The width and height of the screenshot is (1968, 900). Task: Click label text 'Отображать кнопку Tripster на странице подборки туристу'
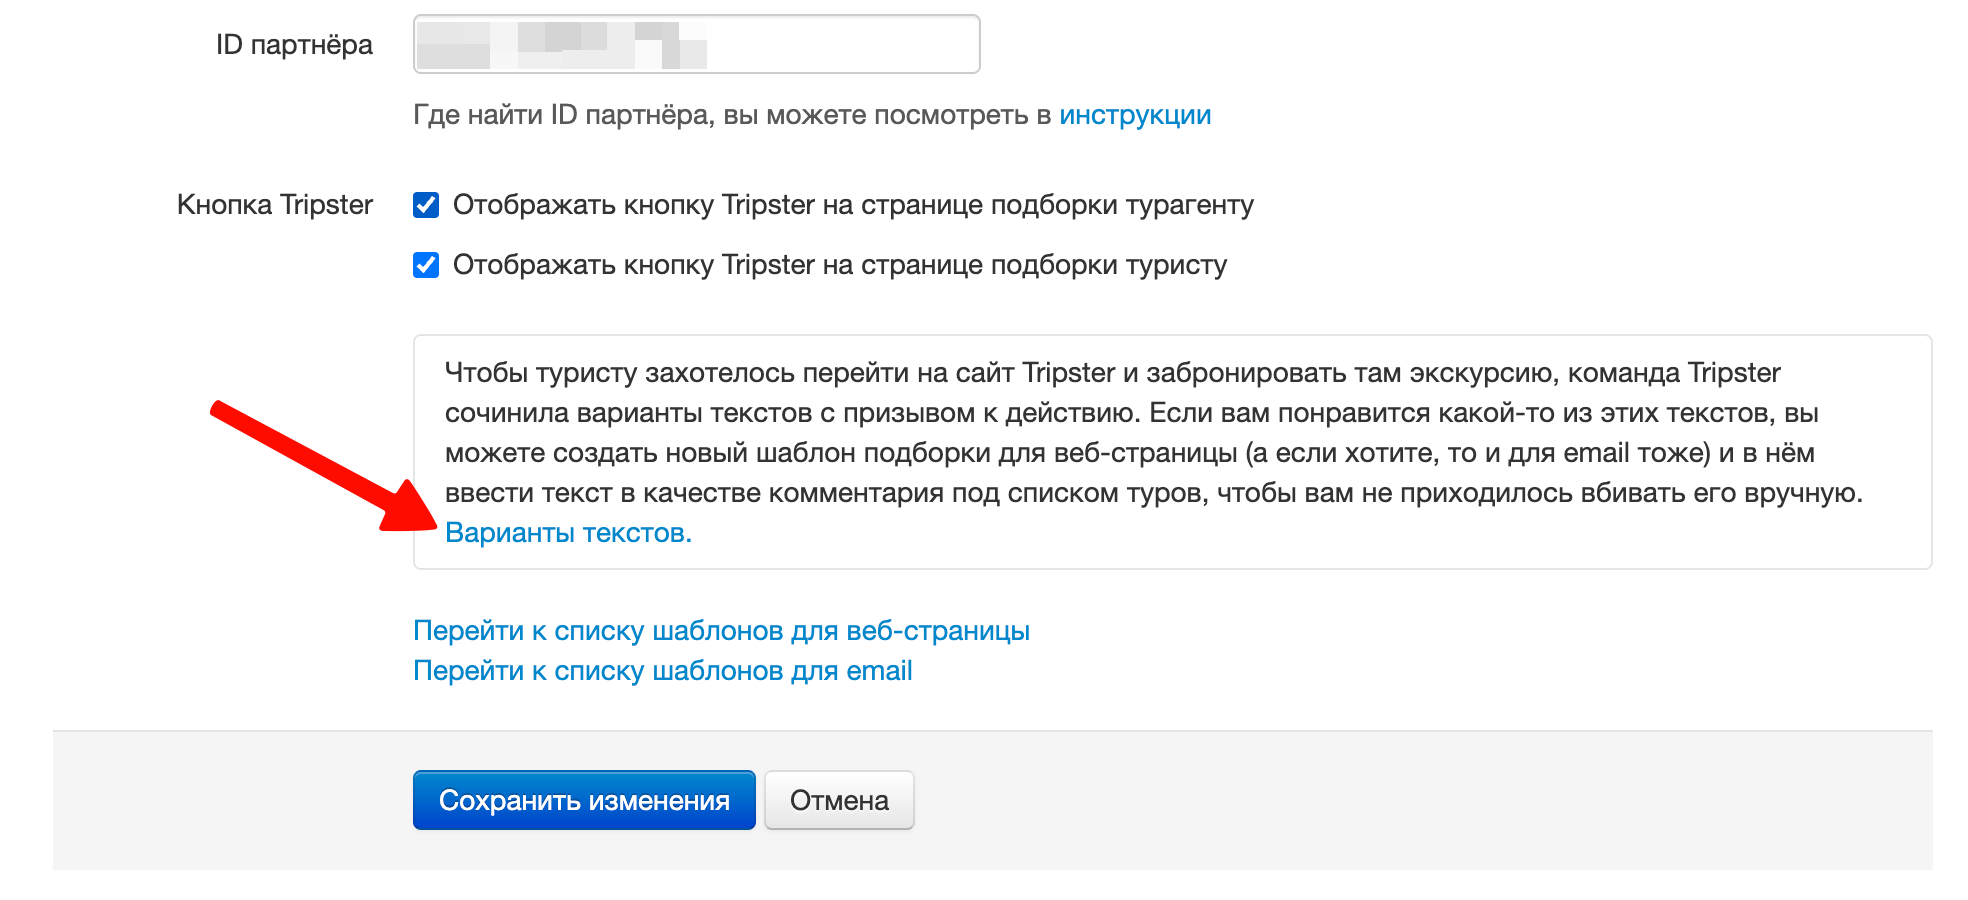click(840, 265)
